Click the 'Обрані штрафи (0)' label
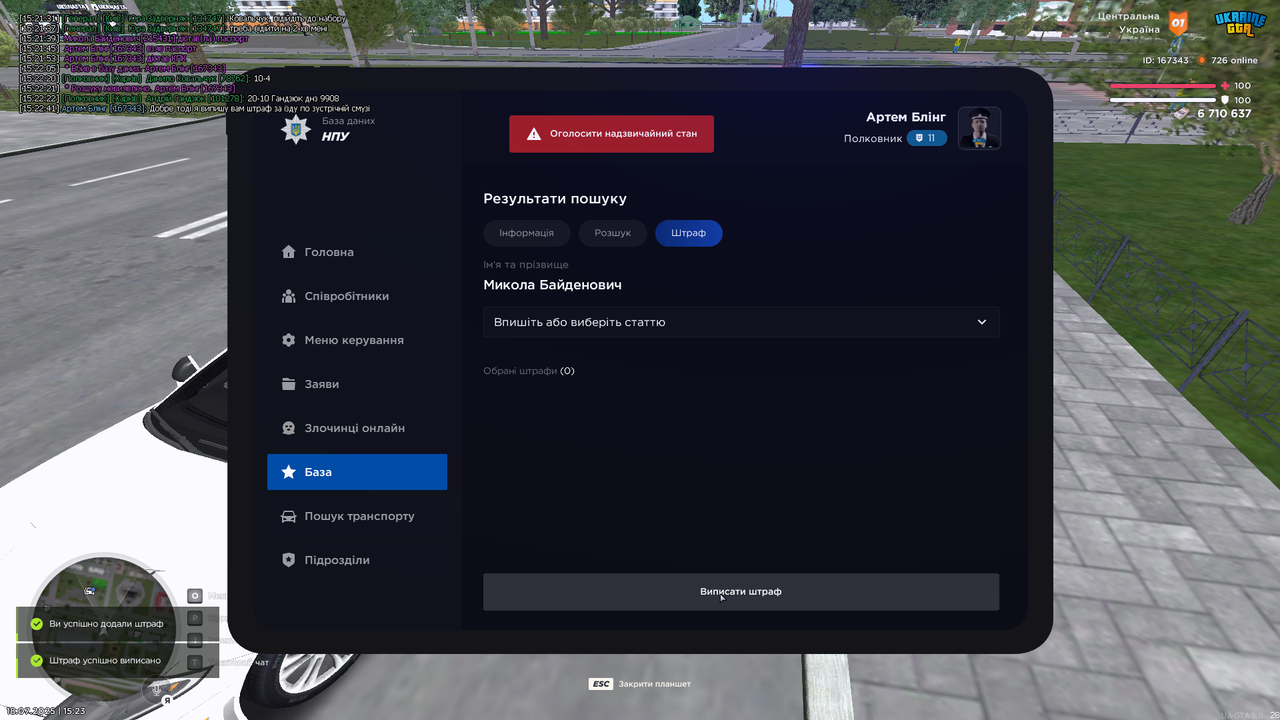Screen dimensions: 1280x720 [529, 371]
